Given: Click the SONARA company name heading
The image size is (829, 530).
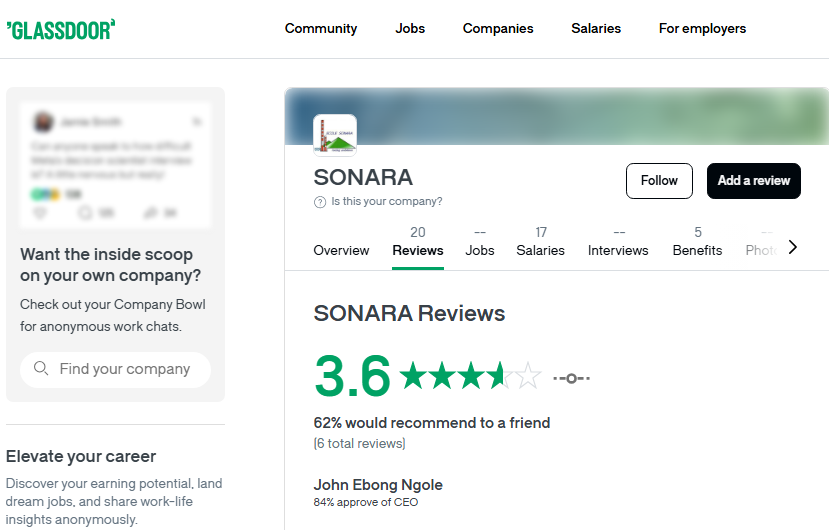Looking at the screenshot, I should click(x=363, y=177).
